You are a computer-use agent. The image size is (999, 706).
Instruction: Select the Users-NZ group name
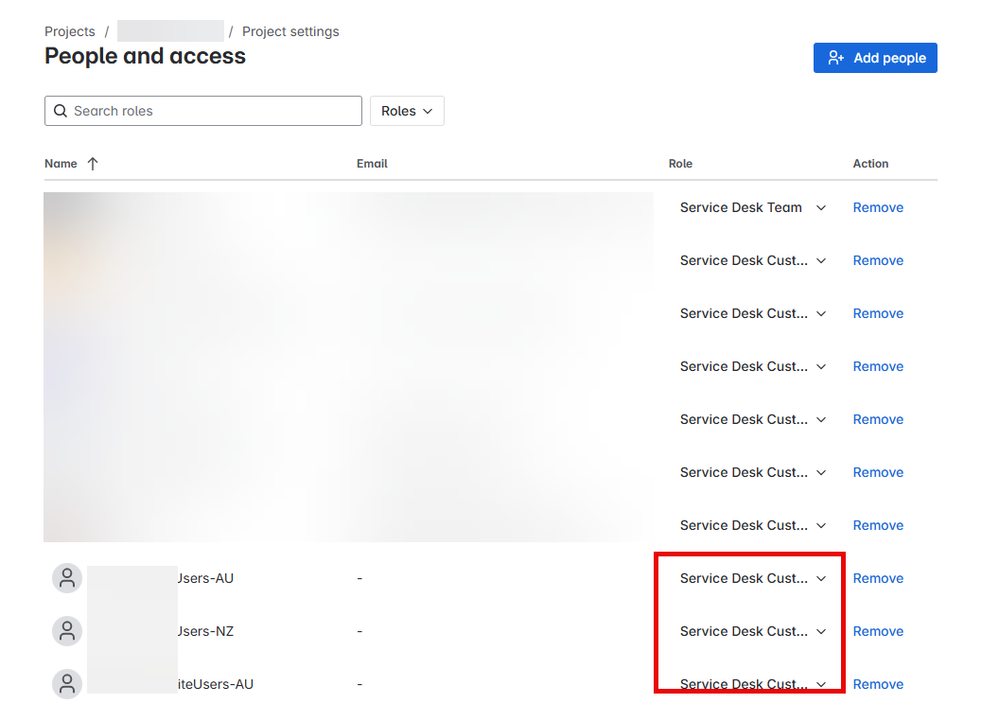(x=205, y=631)
